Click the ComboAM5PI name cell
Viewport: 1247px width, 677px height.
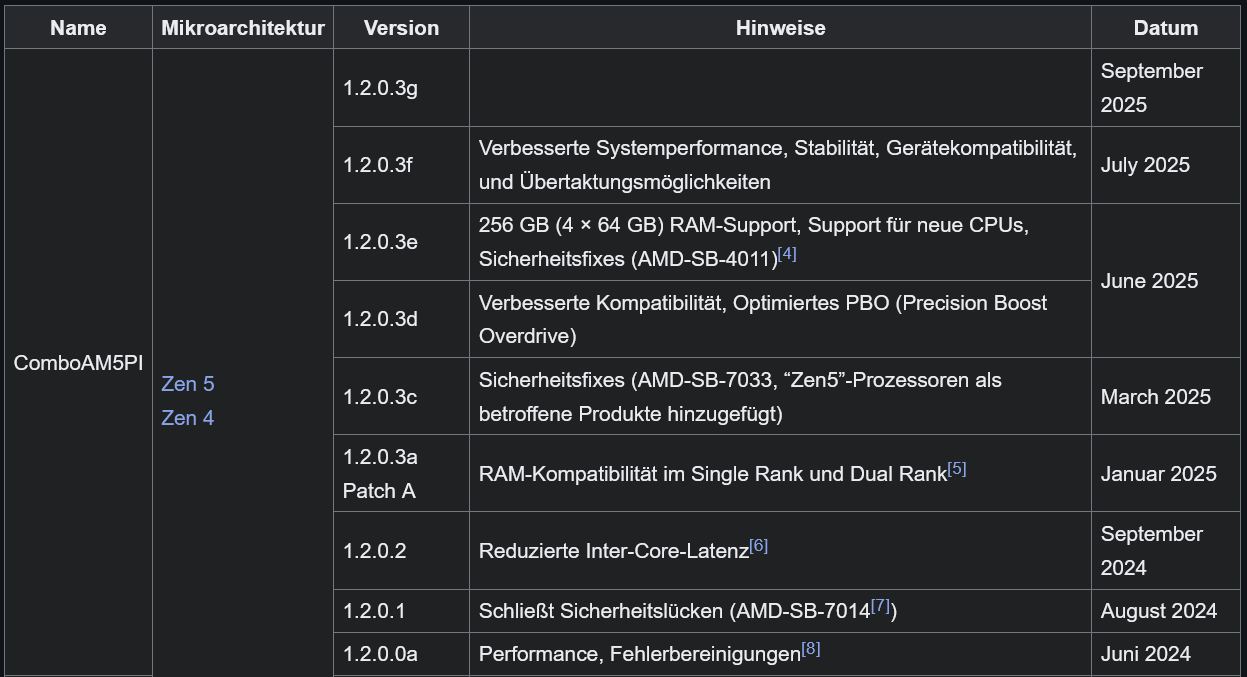78,363
